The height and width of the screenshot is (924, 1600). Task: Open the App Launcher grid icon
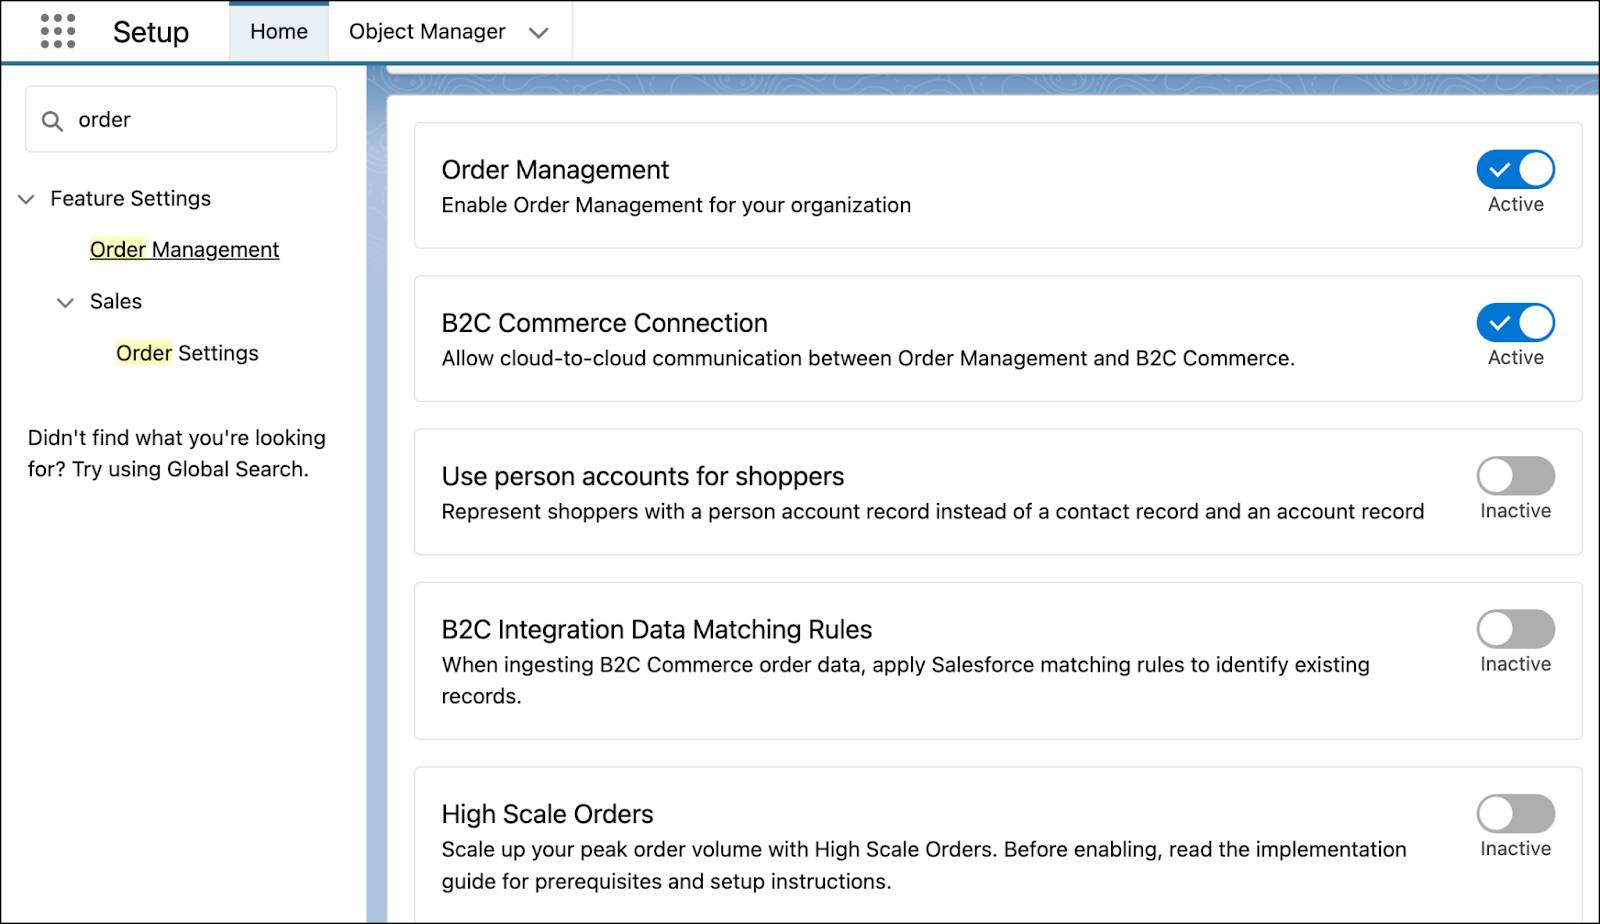[58, 32]
